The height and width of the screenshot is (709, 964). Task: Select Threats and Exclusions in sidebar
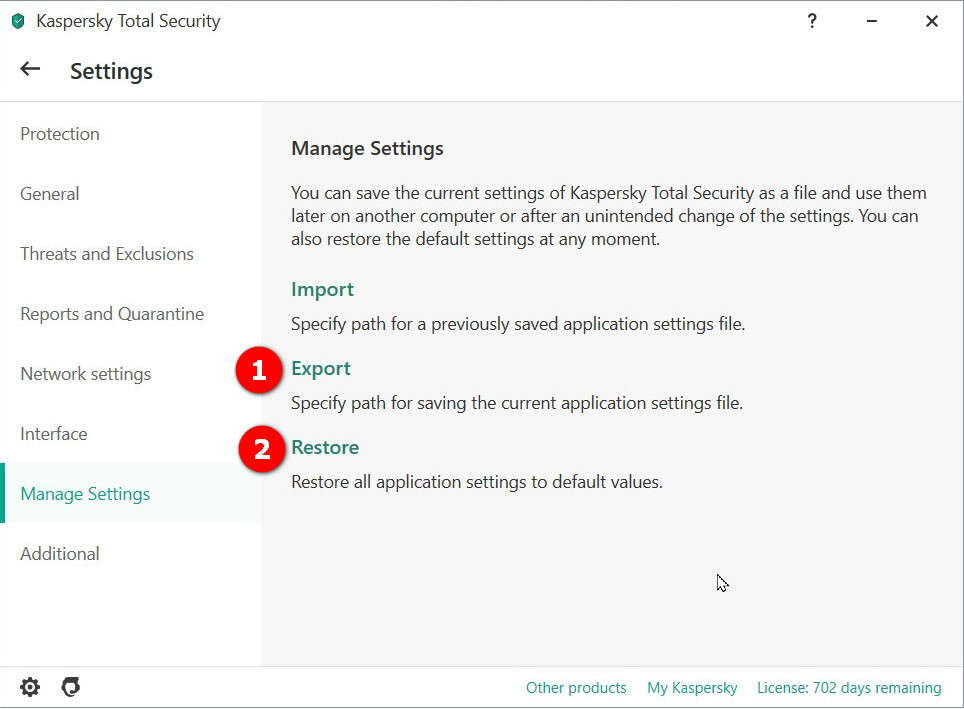107,254
